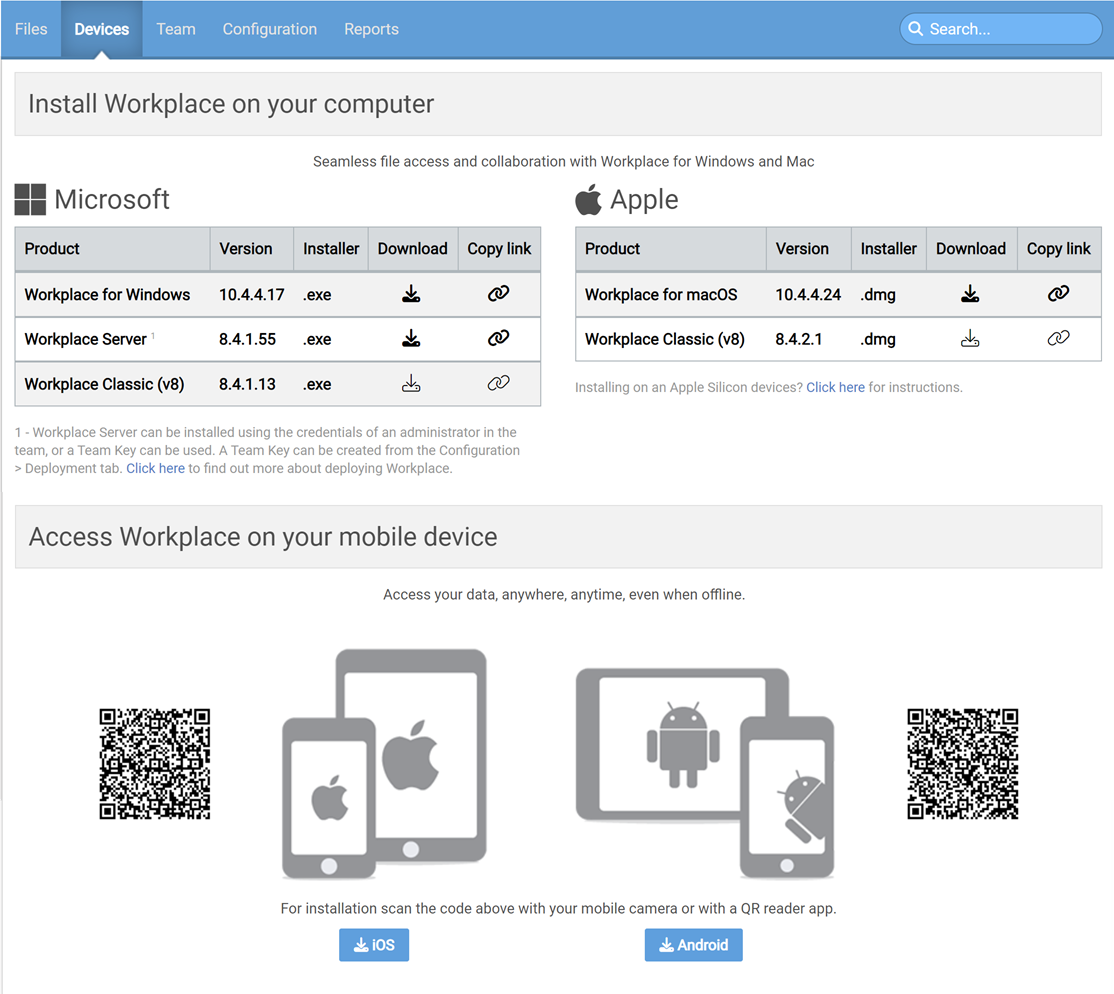
Task: Open the Files tab
Action: 31,29
